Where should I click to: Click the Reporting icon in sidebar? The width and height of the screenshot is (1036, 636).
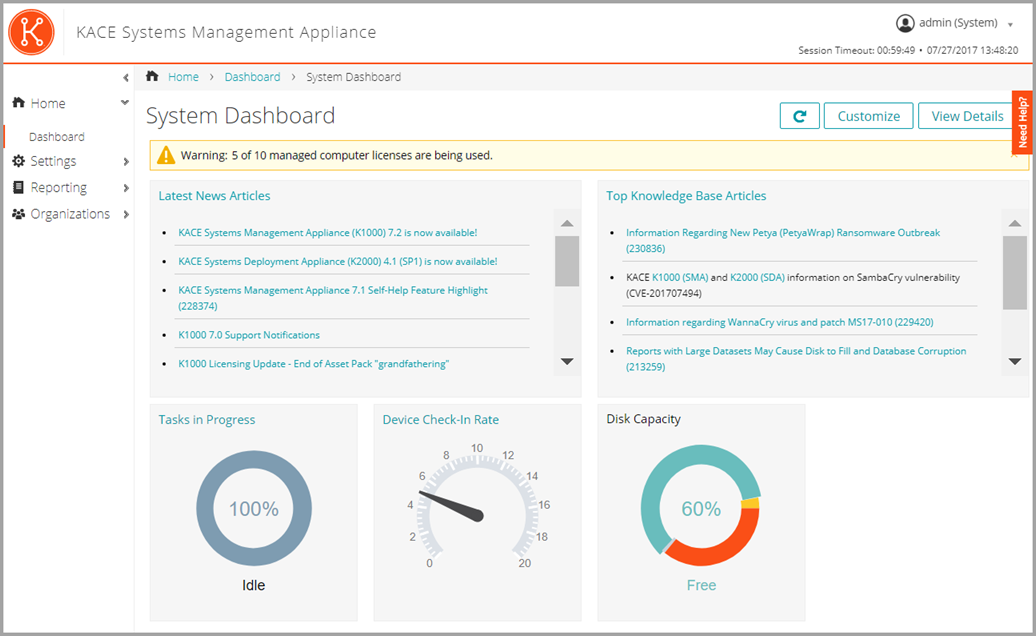(19, 188)
